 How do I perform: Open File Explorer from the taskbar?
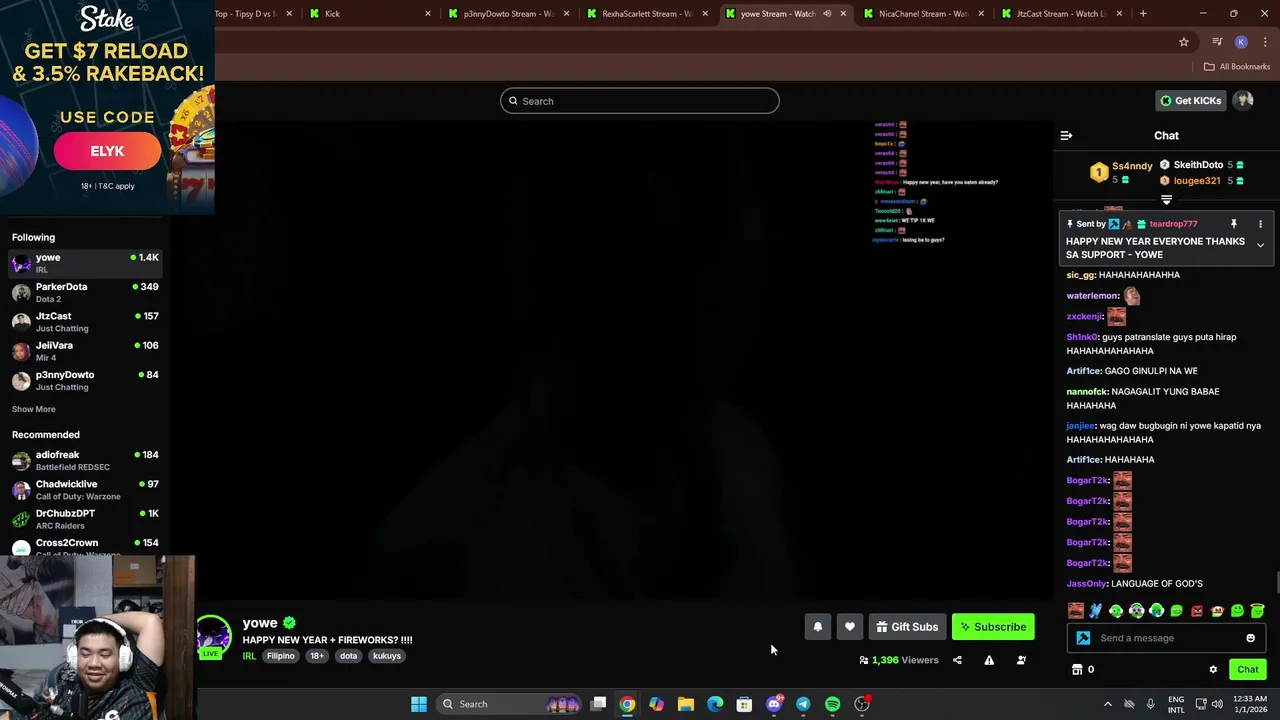coord(686,704)
